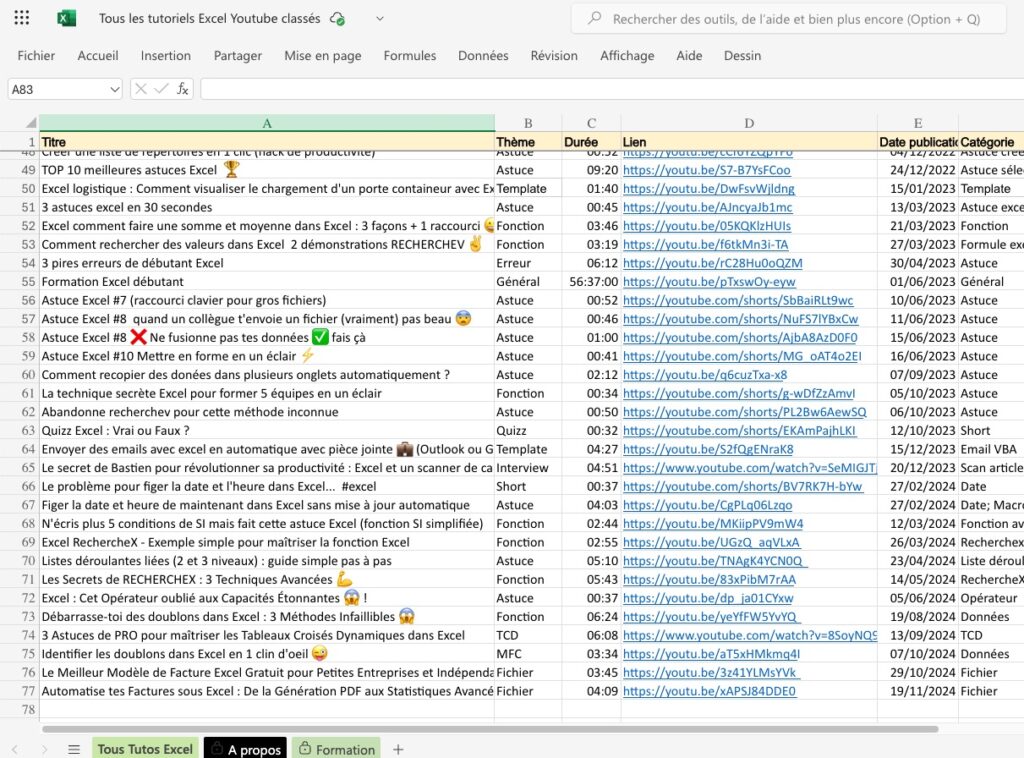
Task: Switch to the Accueil tab
Action: point(98,55)
